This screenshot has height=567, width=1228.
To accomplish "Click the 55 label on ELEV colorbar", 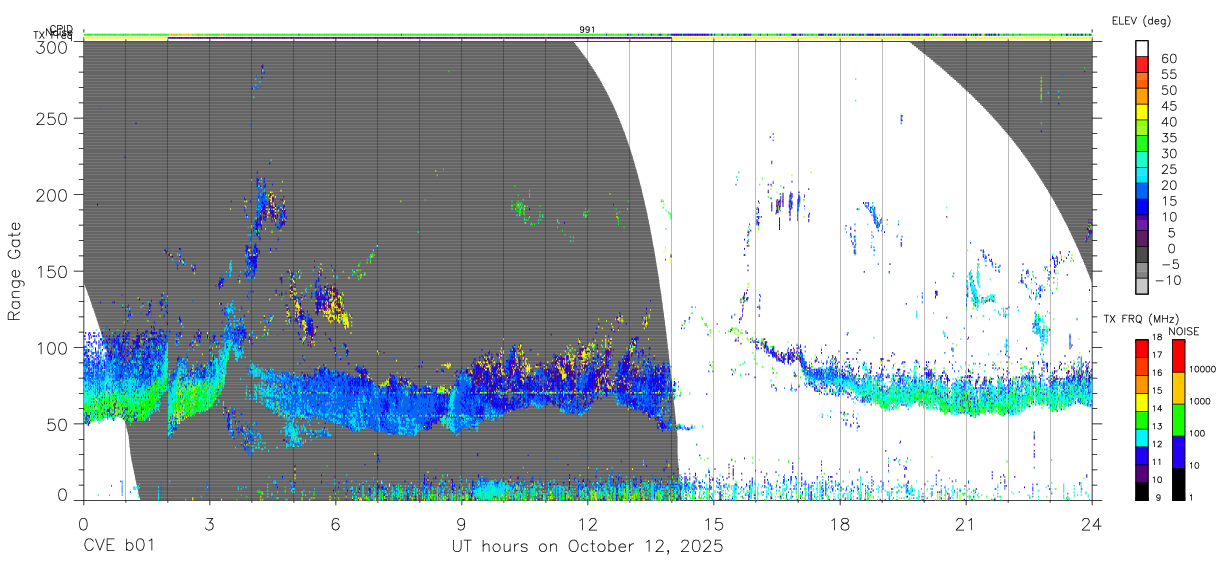I will click(x=1169, y=74).
